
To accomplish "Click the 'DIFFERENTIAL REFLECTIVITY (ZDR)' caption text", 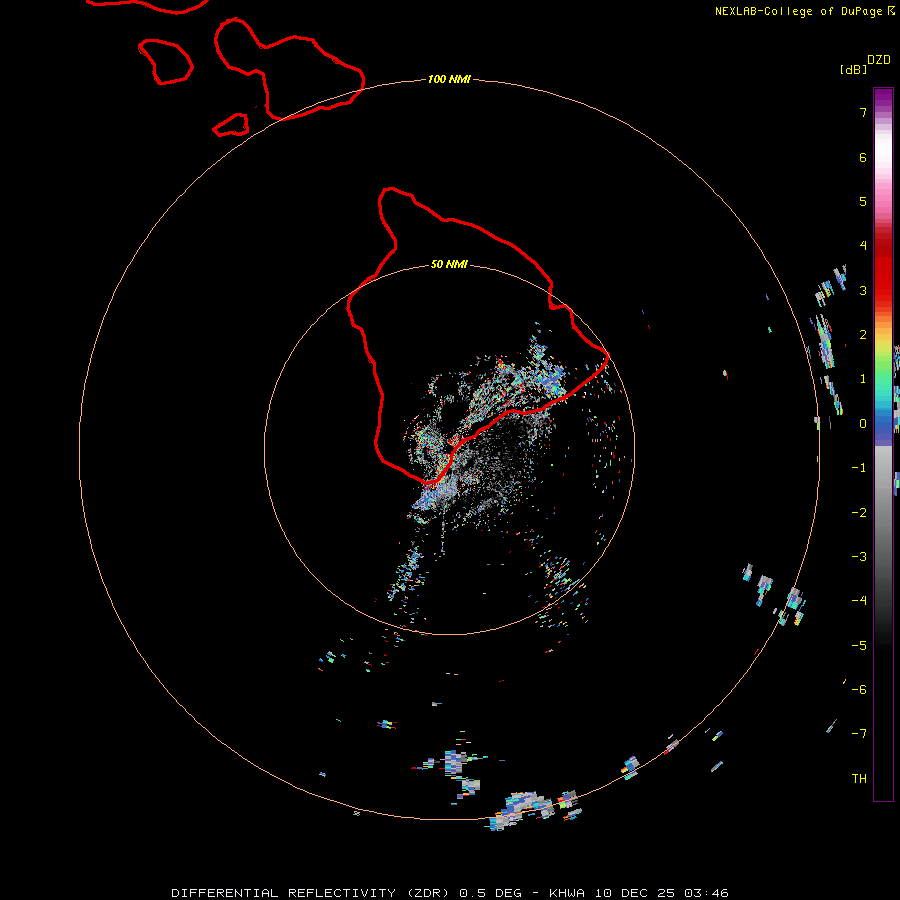I will pos(311,893).
